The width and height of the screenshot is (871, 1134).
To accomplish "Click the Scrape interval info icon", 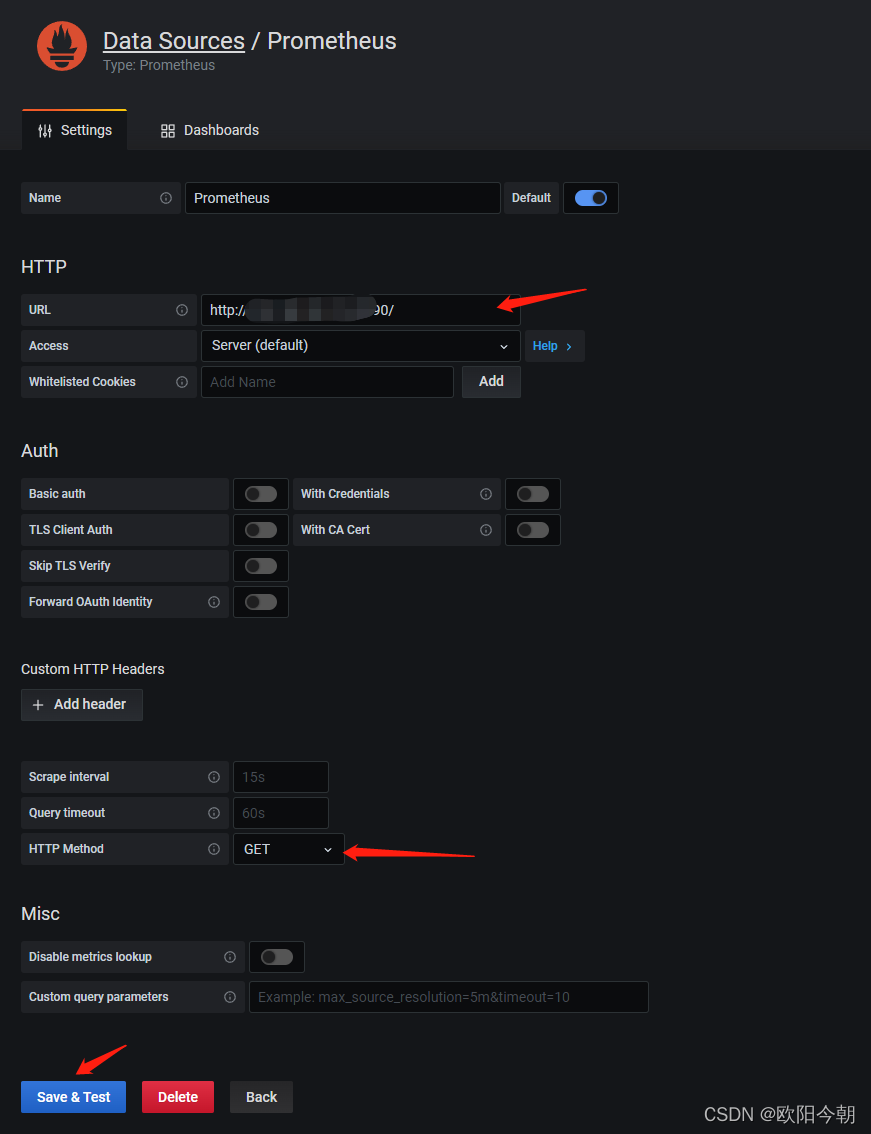I will 214,777.
